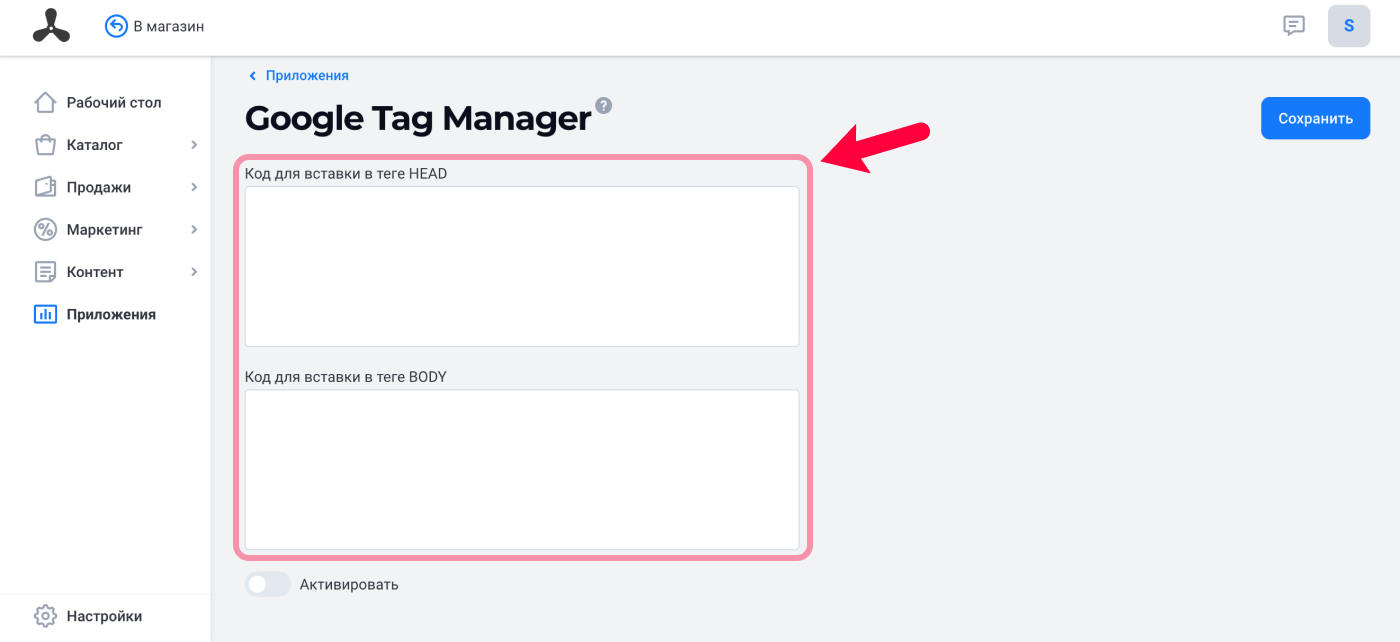Click the Рабочий стол home icon
This screenshot has width=1400, height=642.
click(x=45, y=102)
